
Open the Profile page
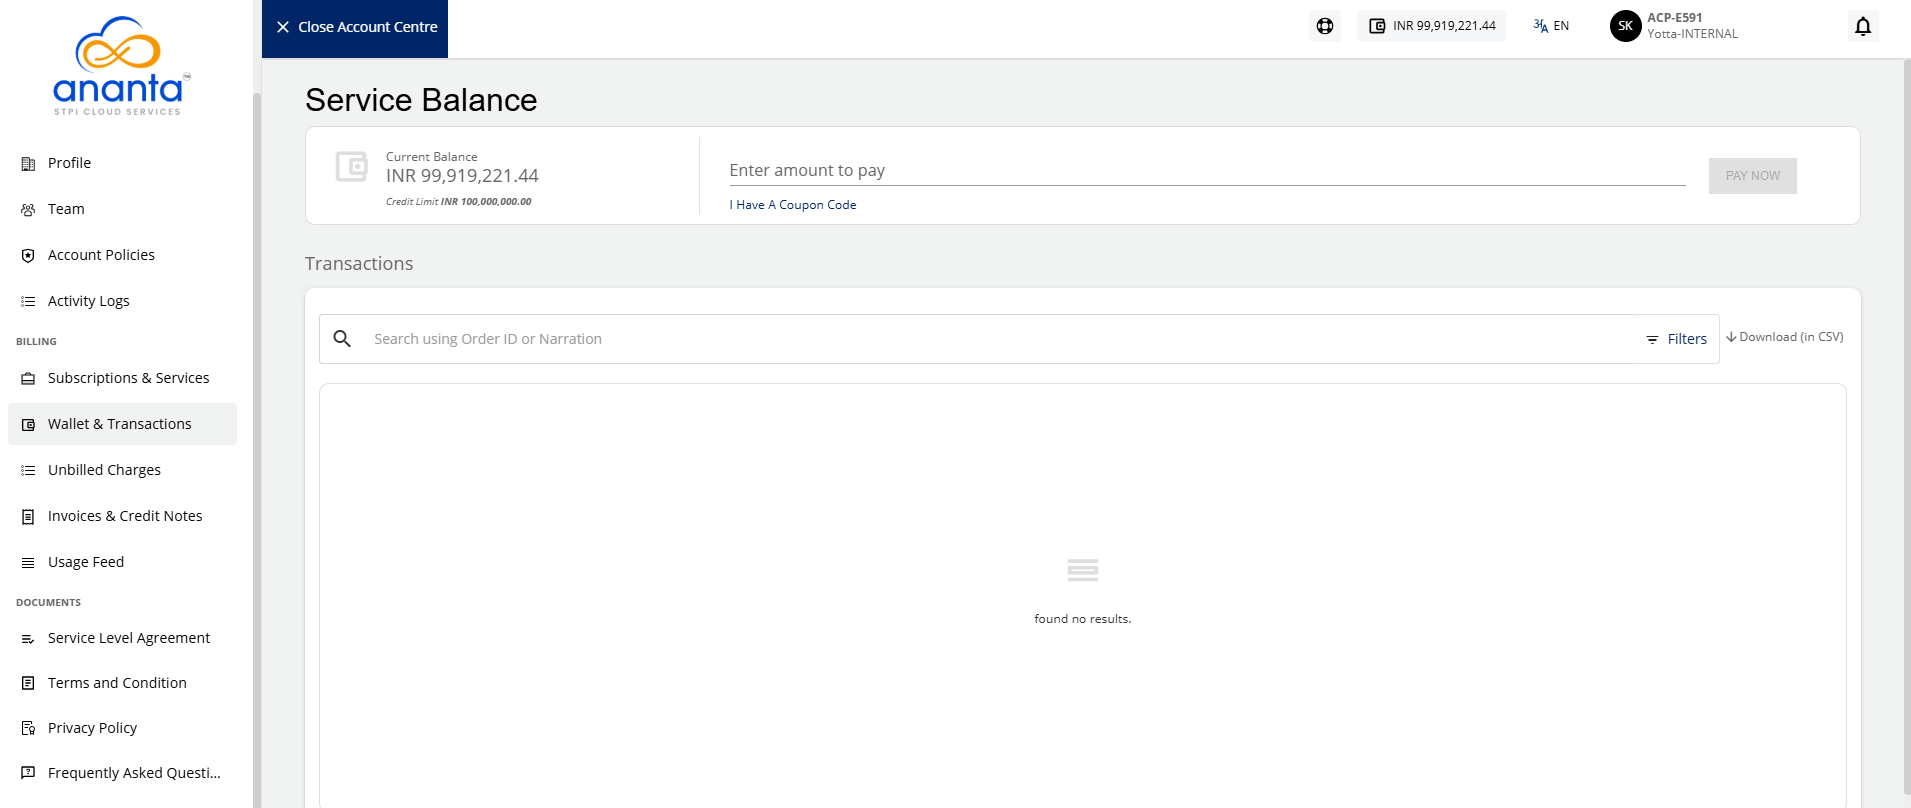pyautogui.click(x=122, y=163)
